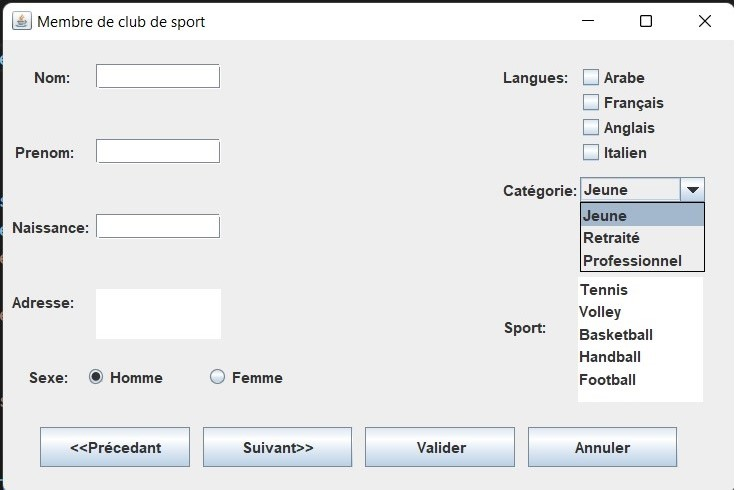Click inside the Adresse text area
736x490 pixels.
[x=158, y=314]
